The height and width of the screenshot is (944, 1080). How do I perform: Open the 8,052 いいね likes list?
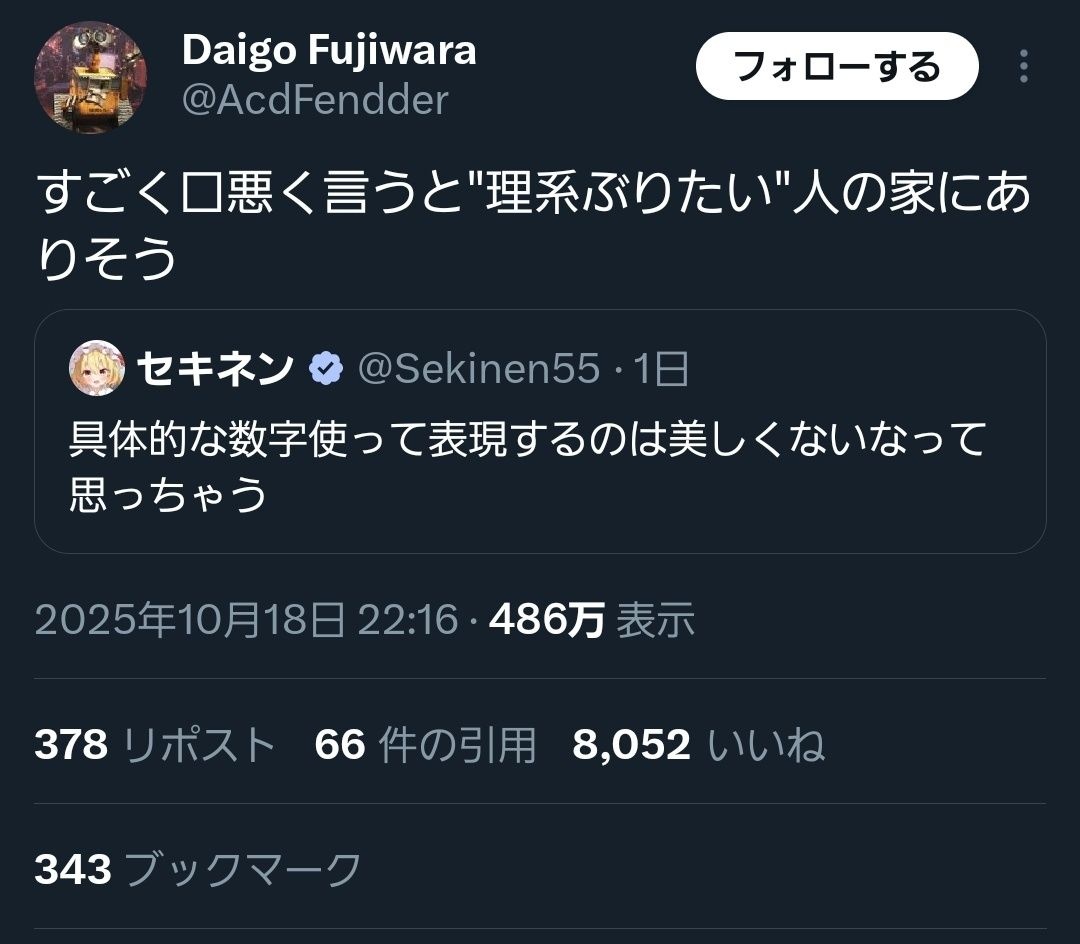[698, 744]
